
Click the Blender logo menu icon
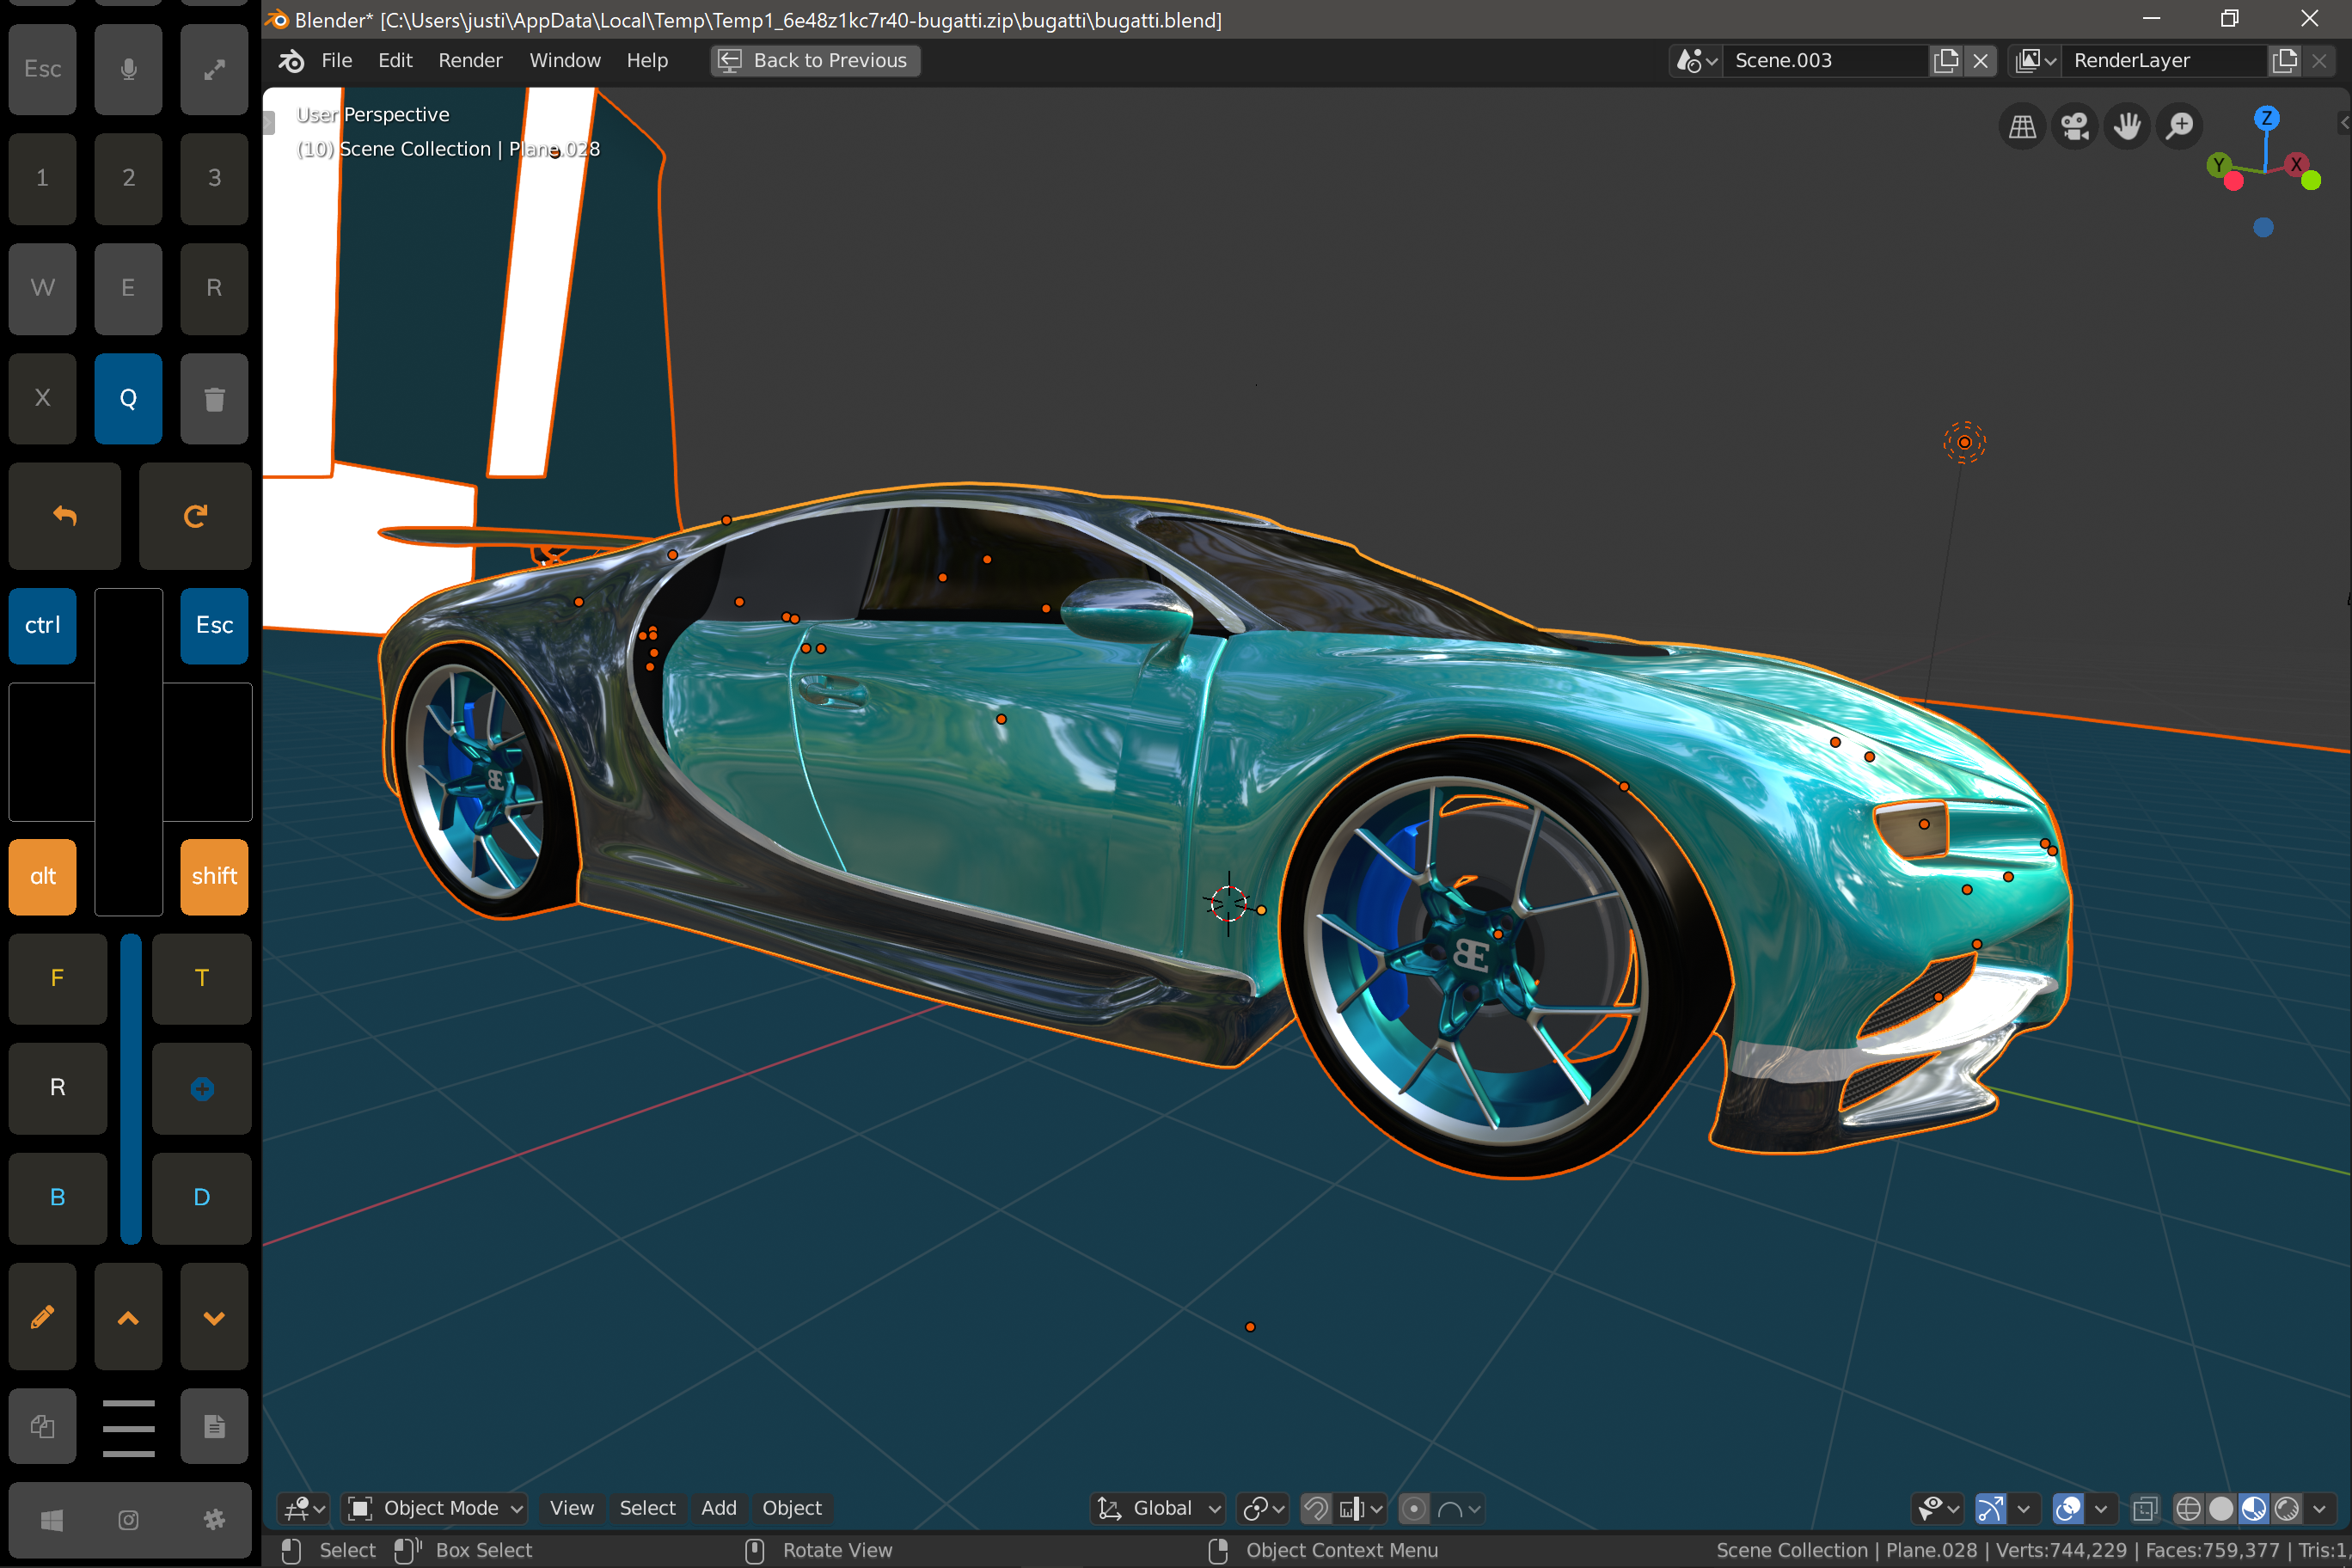[291, 61]
